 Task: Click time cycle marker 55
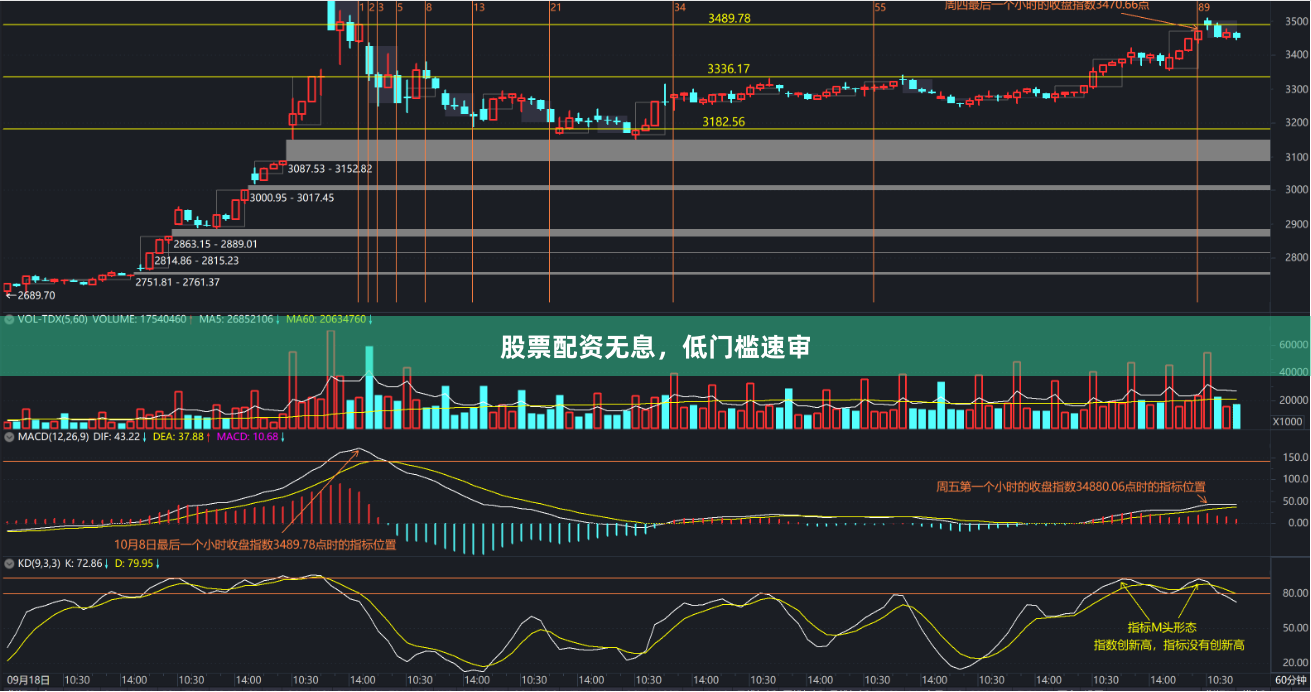880,7
